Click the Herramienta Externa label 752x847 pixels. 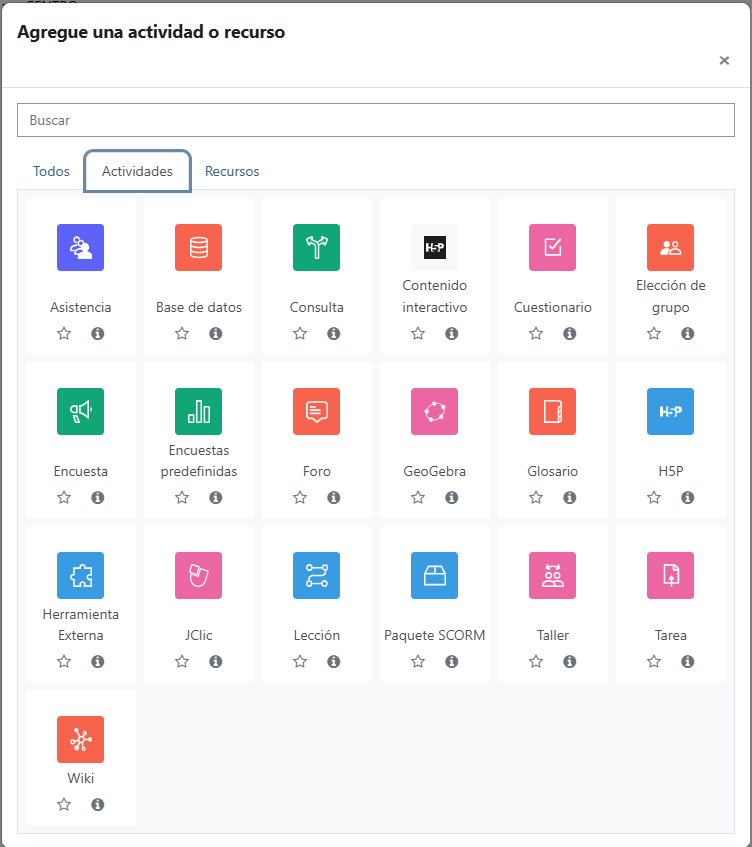[x=80, y=624]
